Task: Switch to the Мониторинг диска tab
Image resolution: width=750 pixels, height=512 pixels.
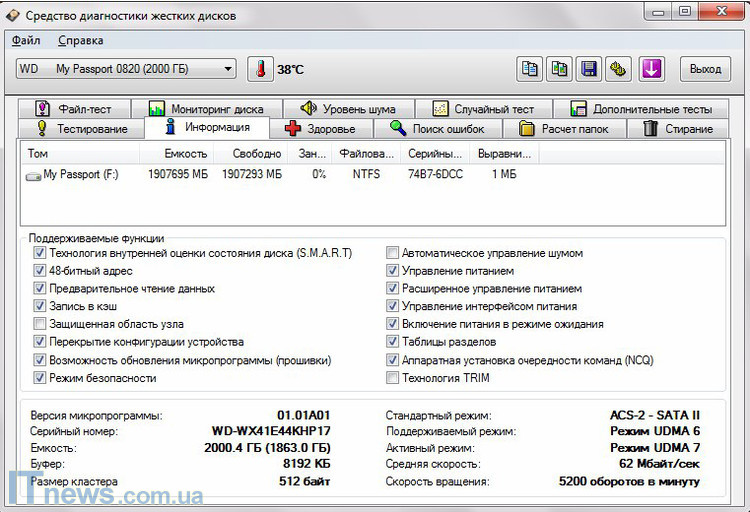Action: click(x=206, y=109)
